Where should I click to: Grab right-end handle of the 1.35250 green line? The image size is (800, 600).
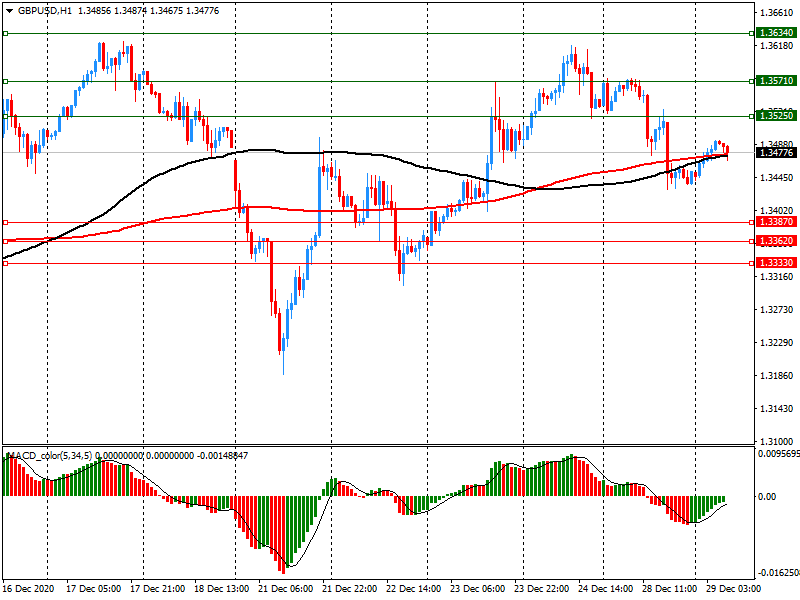752,117
